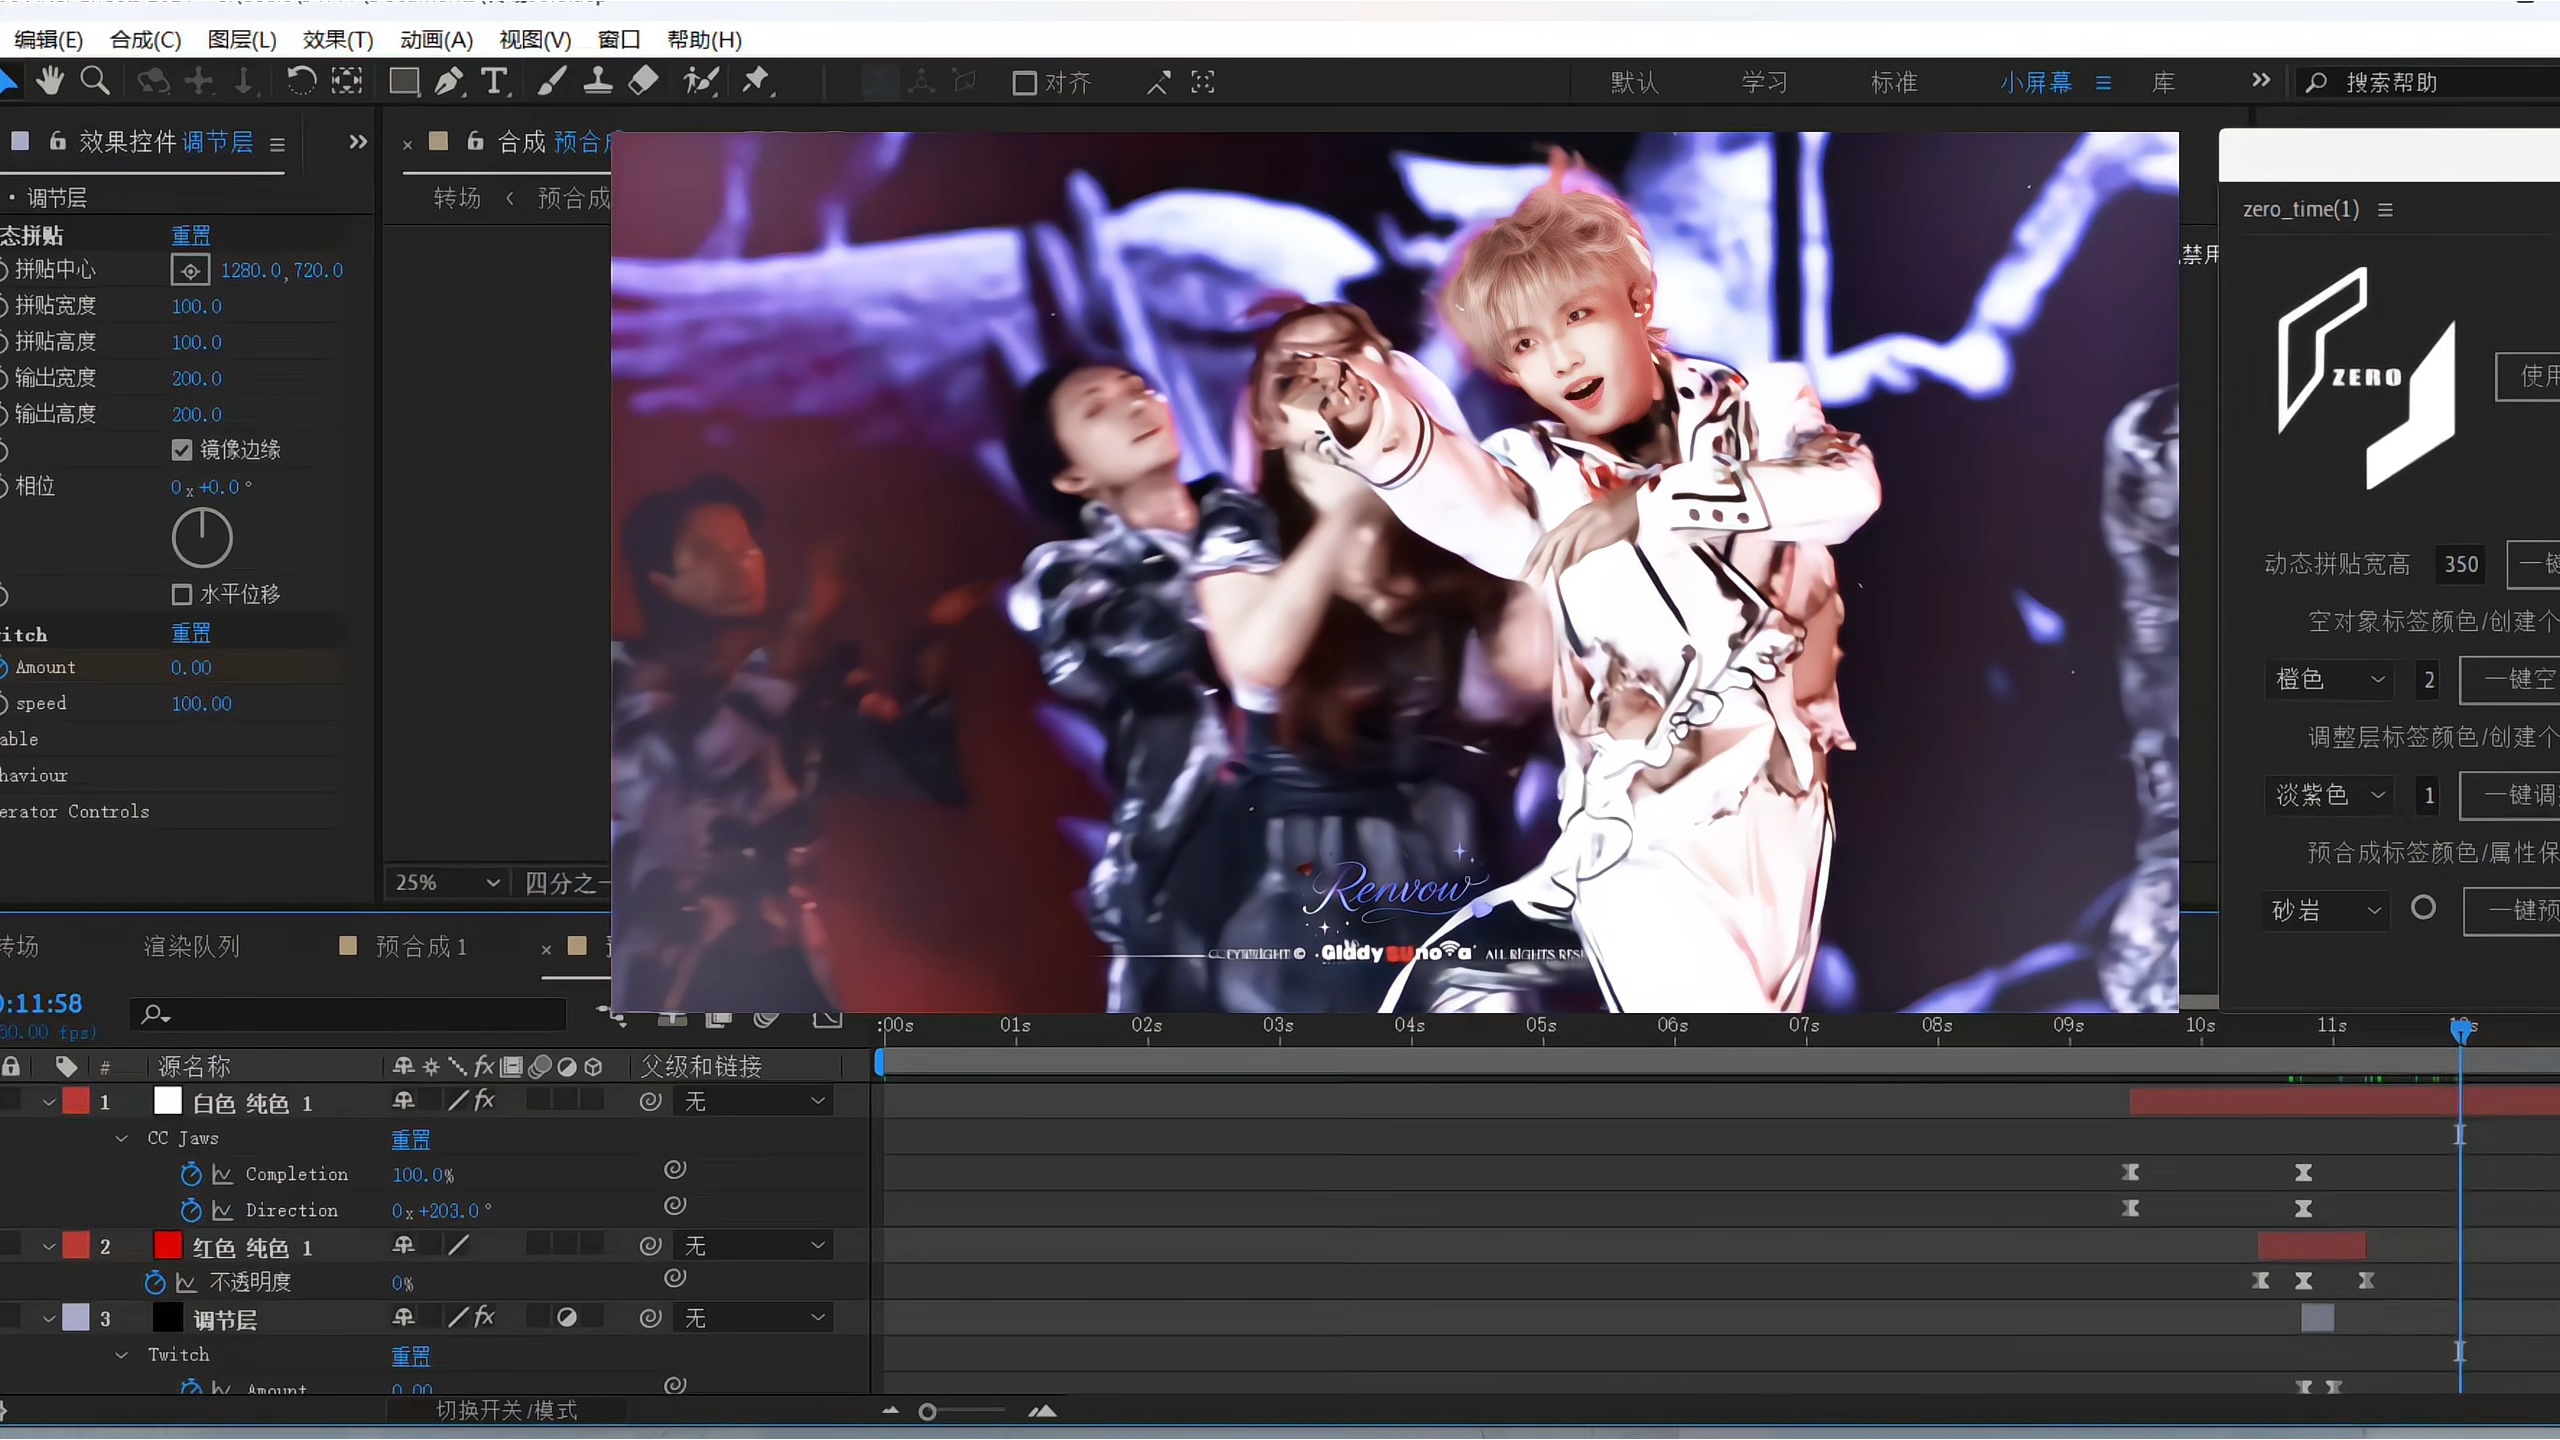Click the 切换开关/模式 button

507,1410
